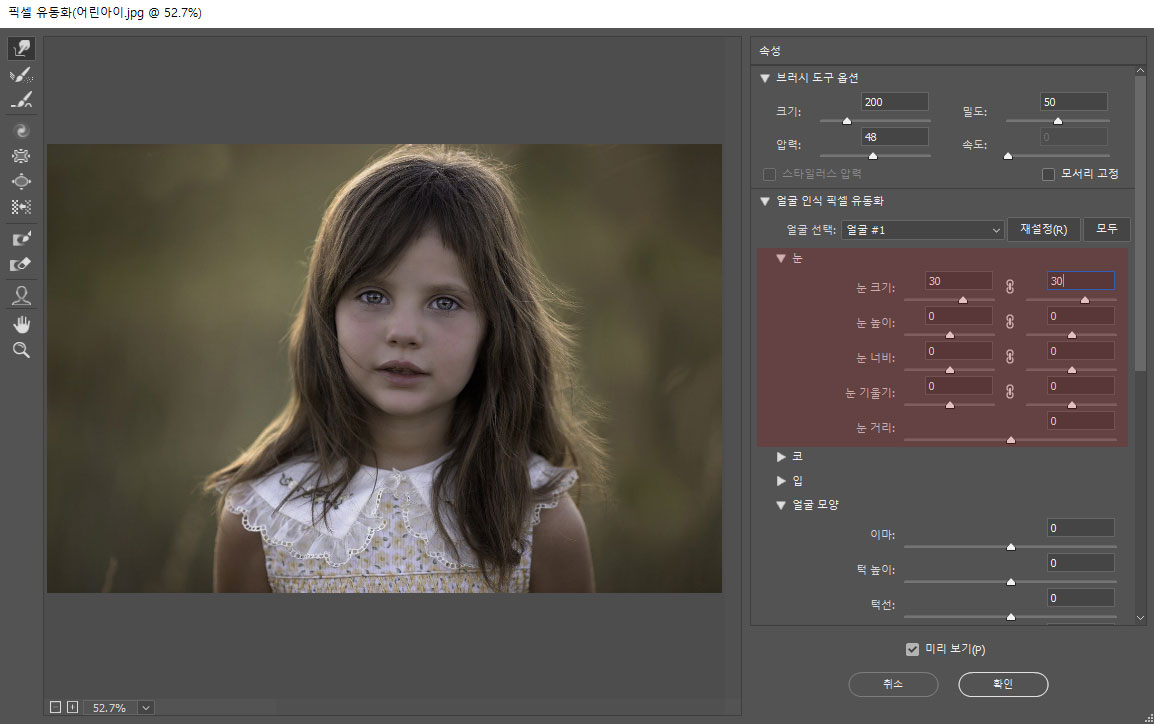Toggle the link icon for 눈 기울기

pos(1010,391)
